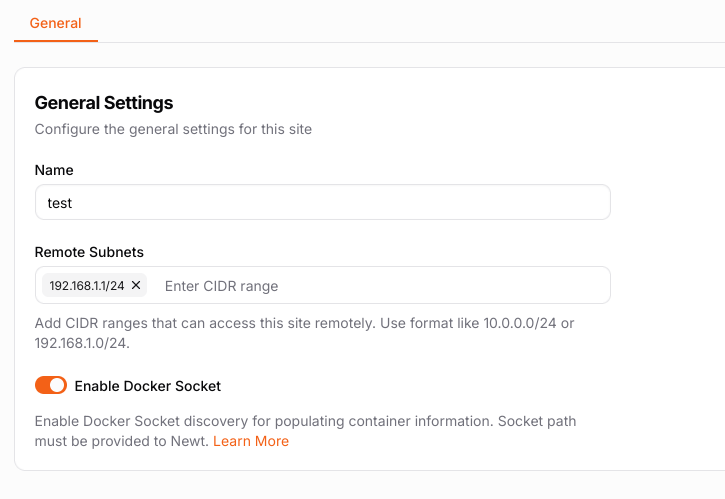Image resolution: width=725 pixels, height=499 pixels.
Task: Remove the 192.168.1.1/24 subnet tag
Action: tap(136, 286)
